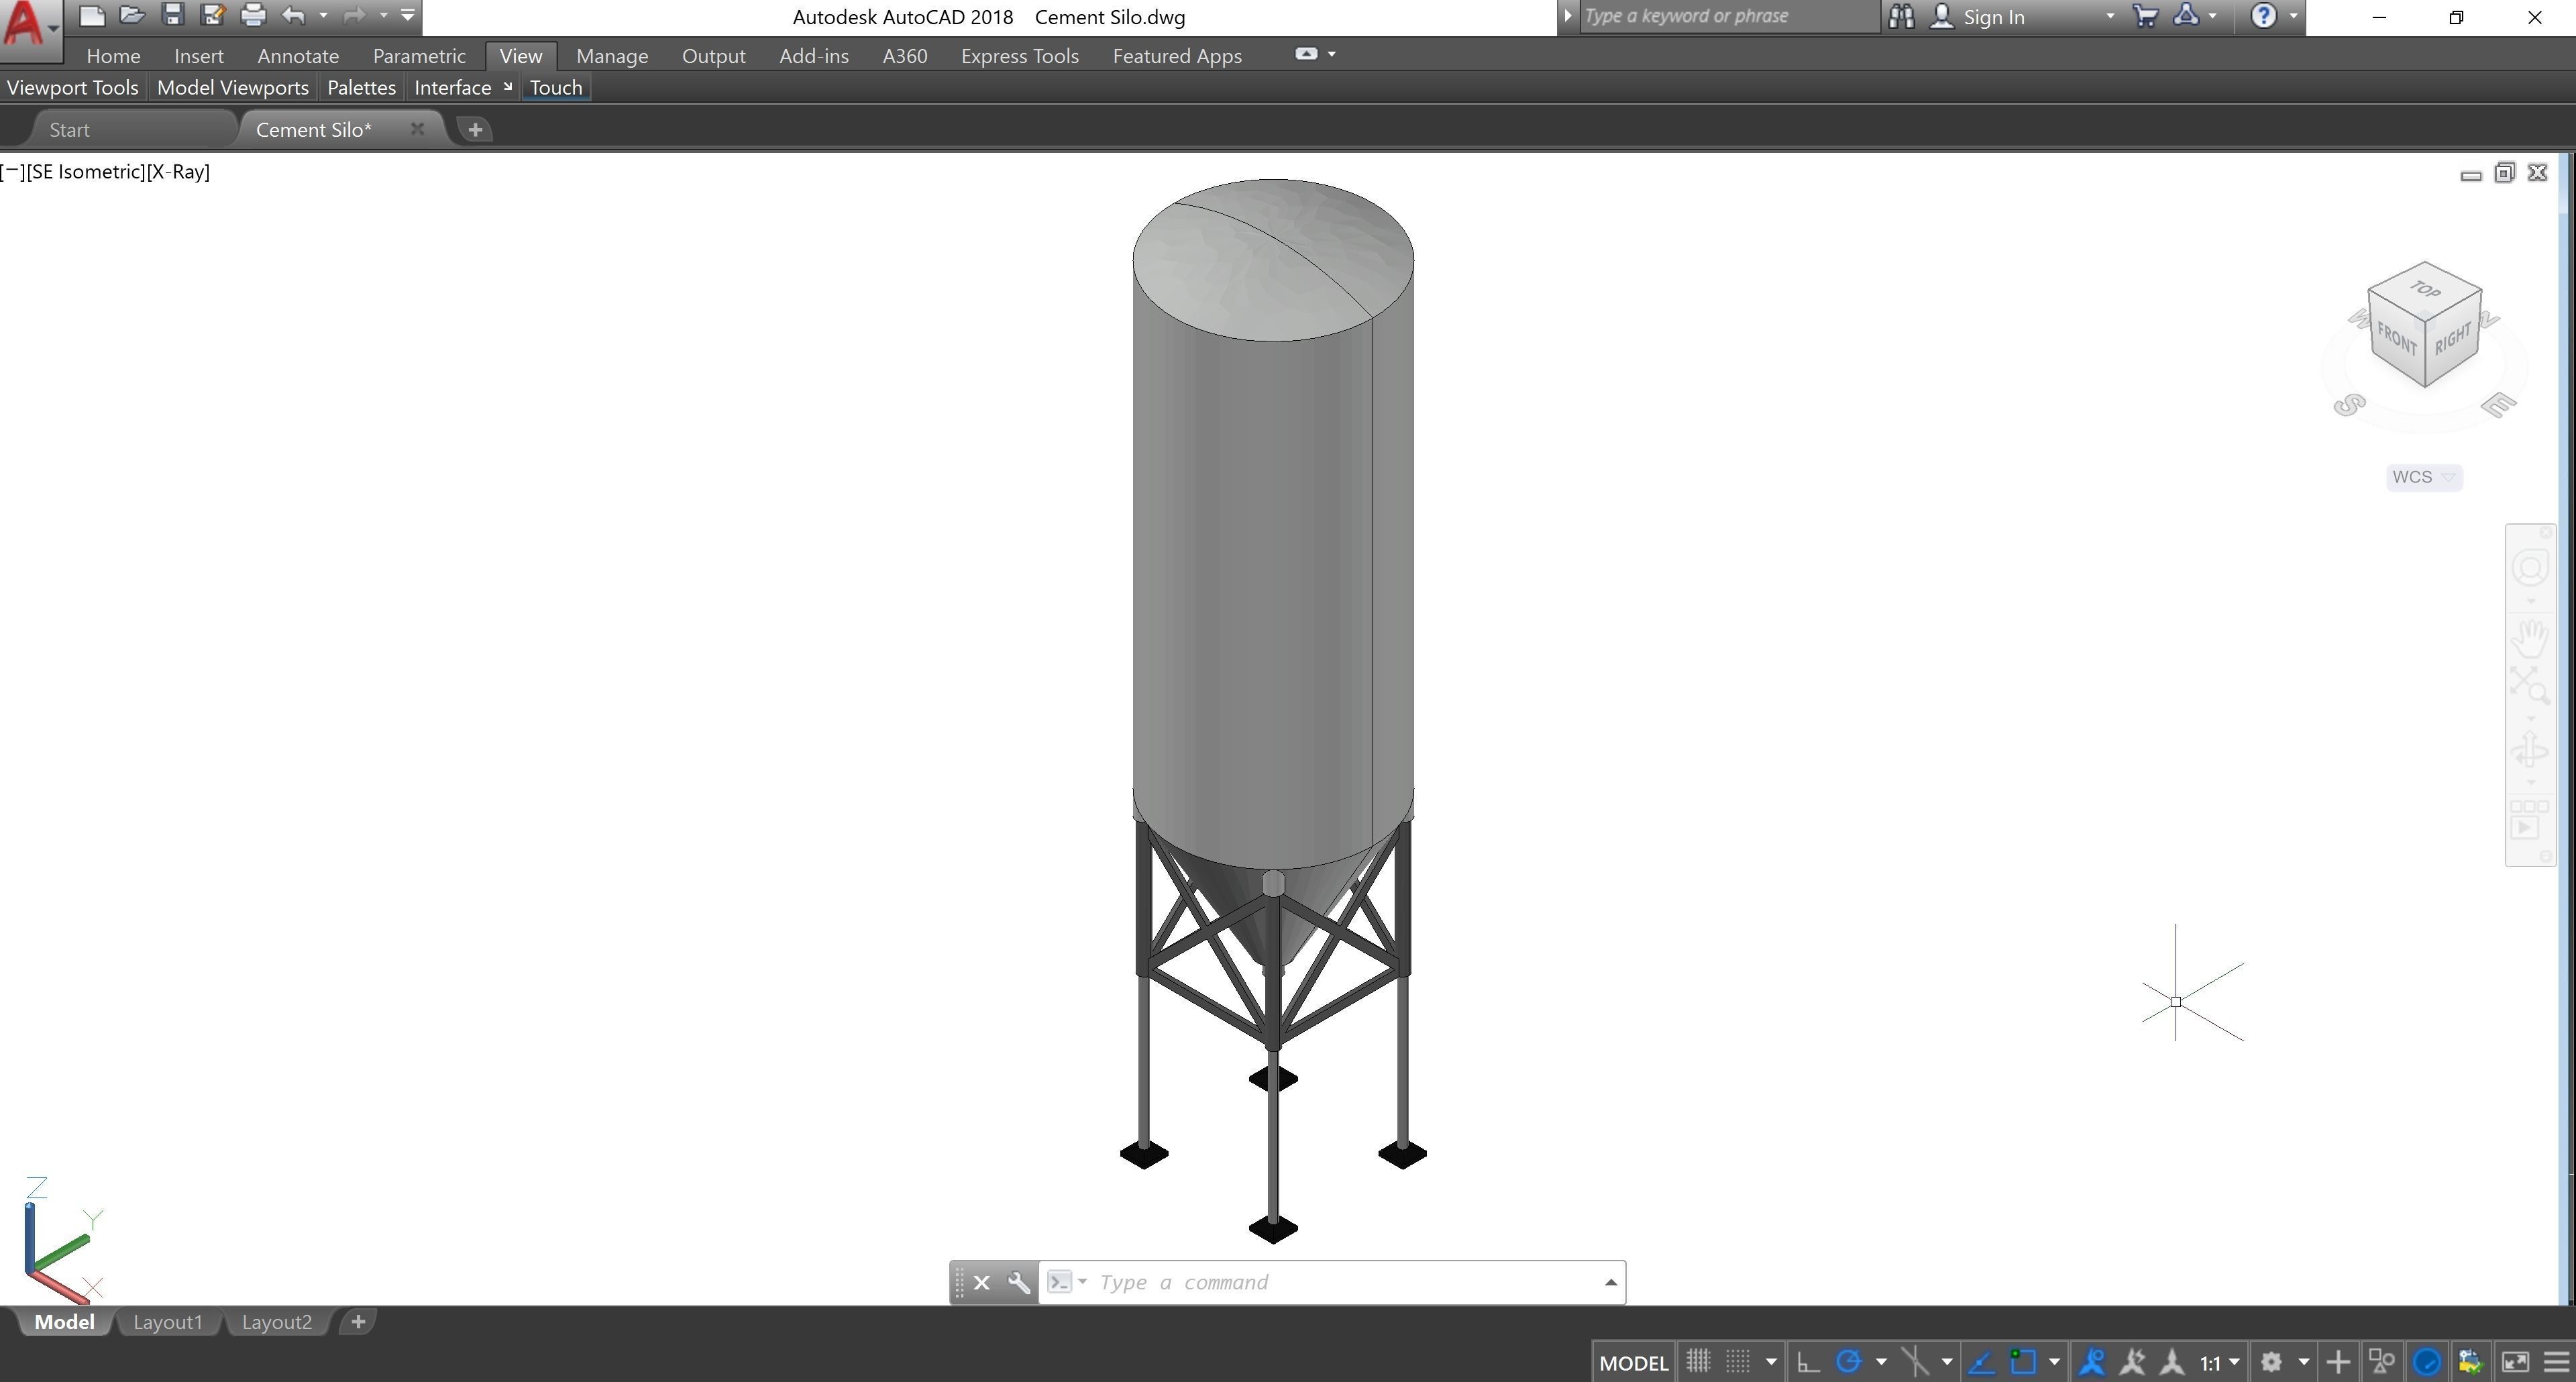Toggle Polar Tracking in status bar
The image size is (2576, 1382).
coord(1849,1362)
